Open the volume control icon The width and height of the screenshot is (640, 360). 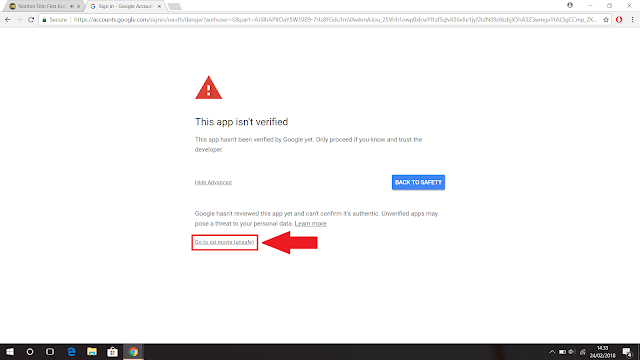click(572, 352)
